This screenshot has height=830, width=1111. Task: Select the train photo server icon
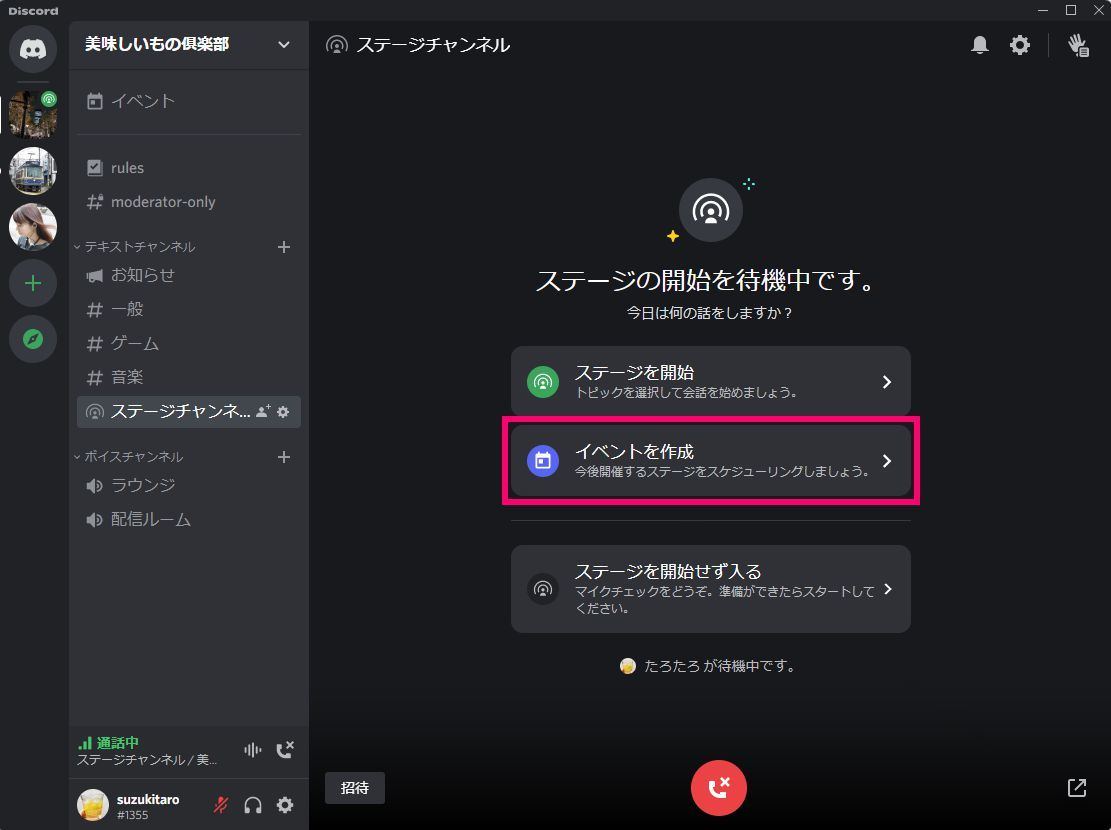(x=33, y=171)
